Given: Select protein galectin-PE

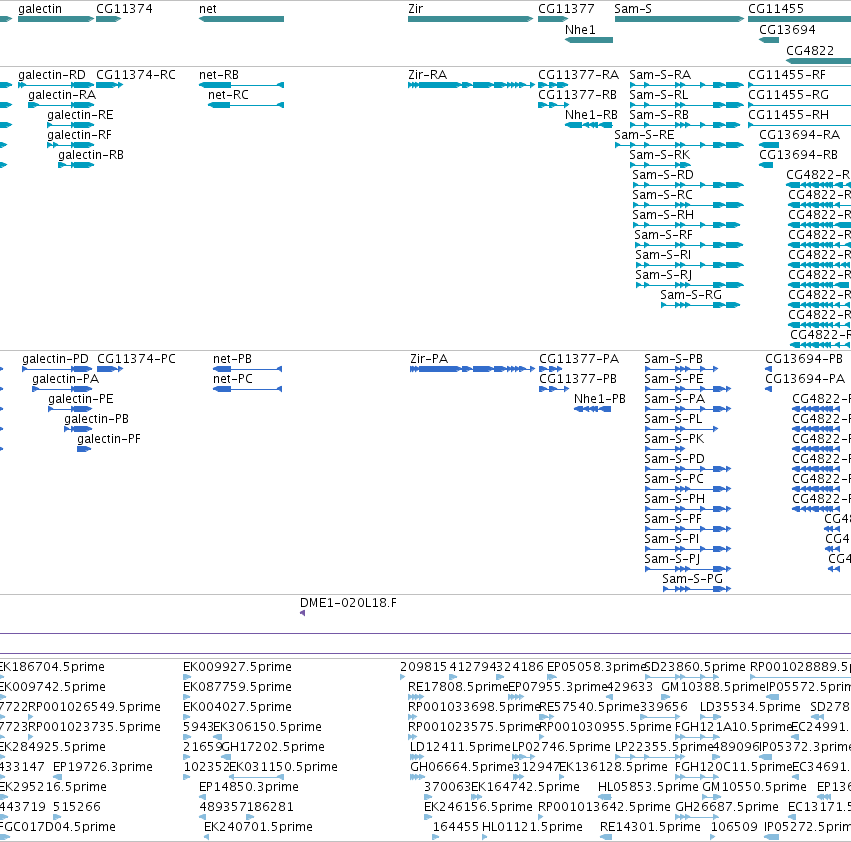Looking at the screenshot, I should coord(70,409).
